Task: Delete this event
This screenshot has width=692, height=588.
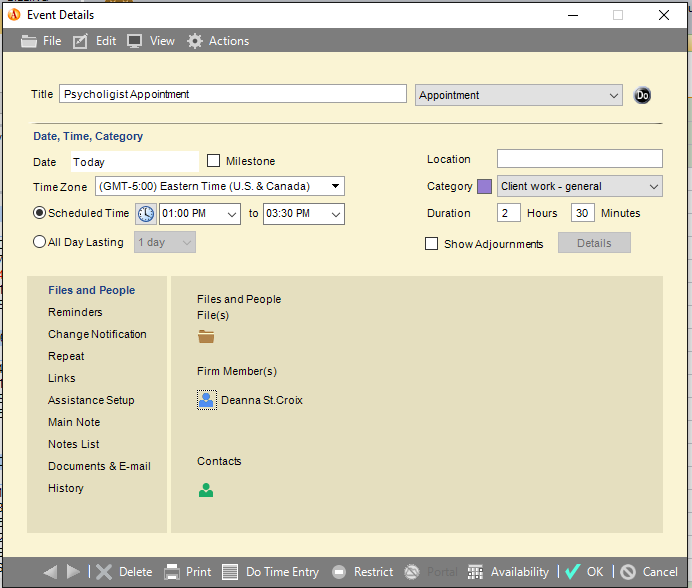Action: tap(124, 572)
